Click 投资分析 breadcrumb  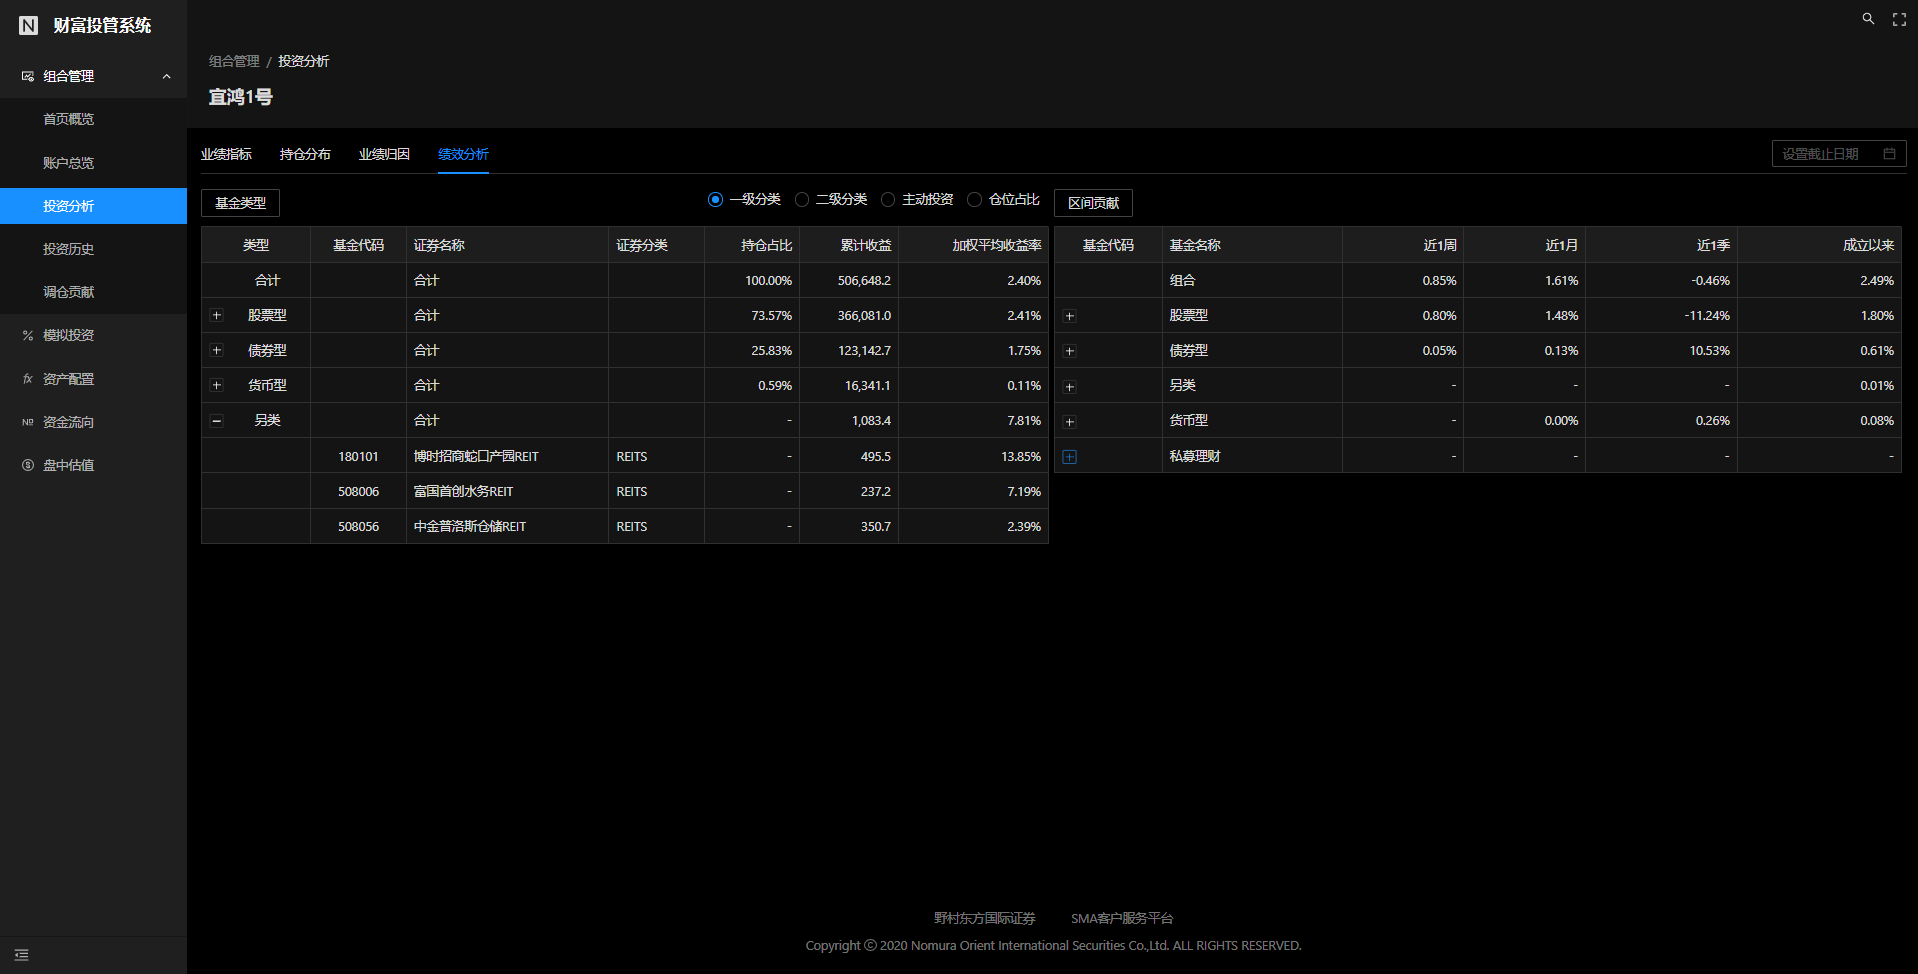coord(303,61)
